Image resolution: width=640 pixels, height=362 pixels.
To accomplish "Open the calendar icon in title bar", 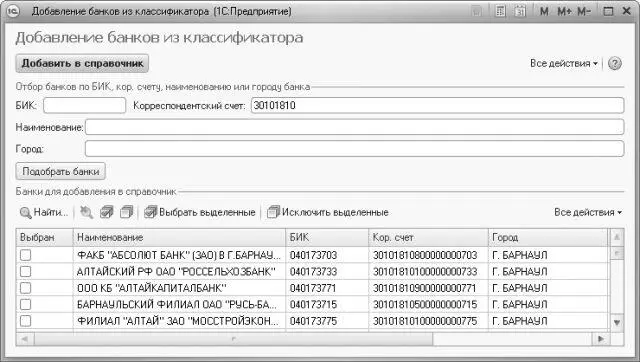I will [520, 11].
